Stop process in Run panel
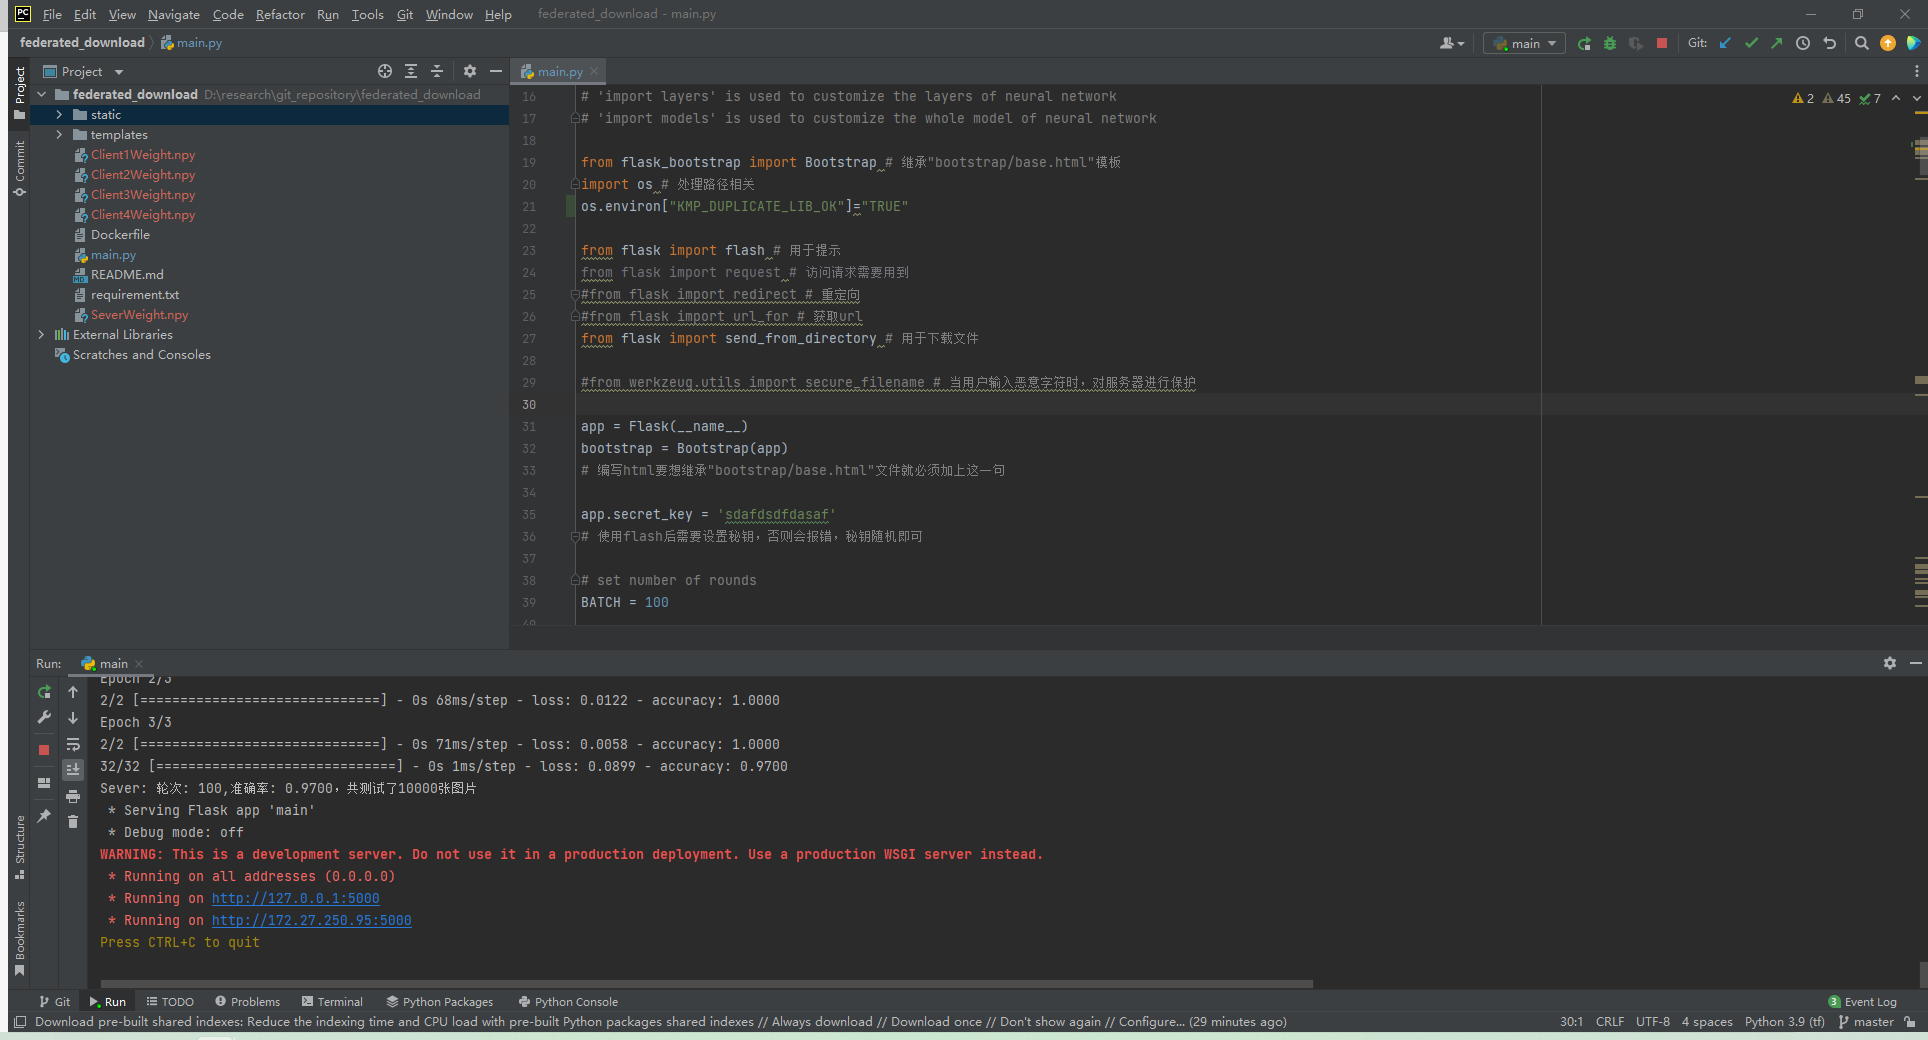Image resolution: width=1928 pixels, height=1040 pixels. pyautogui.click(x=44, y=749)
